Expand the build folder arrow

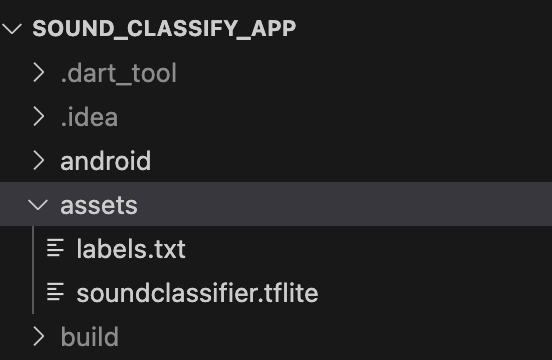pyautogui.click(x=38, y=336)
